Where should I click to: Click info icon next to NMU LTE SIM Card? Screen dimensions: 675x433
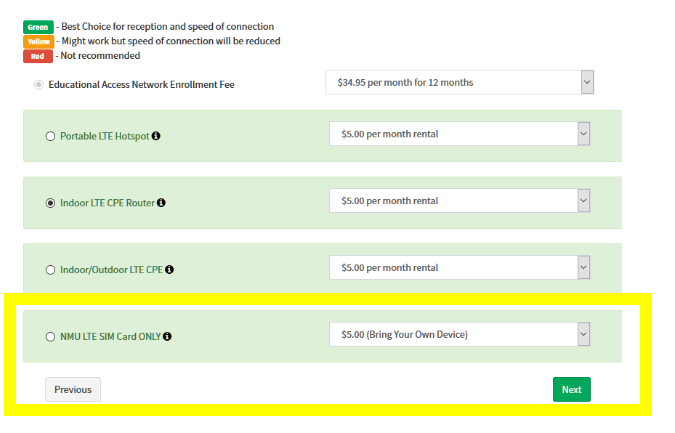tap(167, 337)
